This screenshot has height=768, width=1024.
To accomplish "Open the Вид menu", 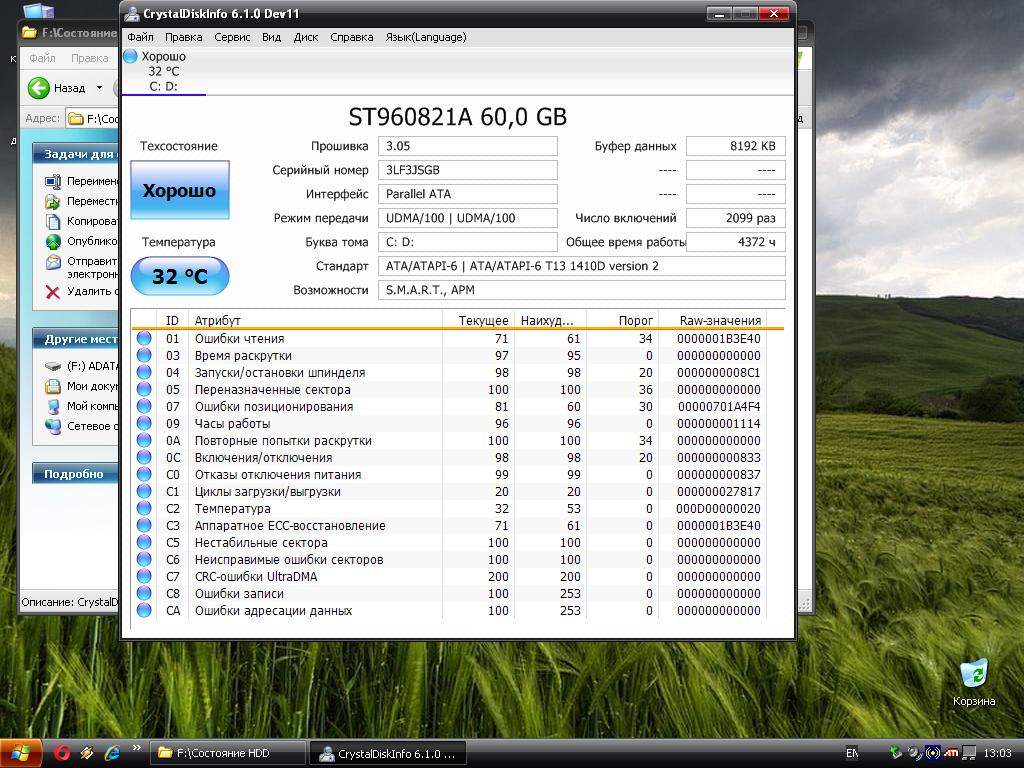I will pyautogui.click(x=271, y=37).
